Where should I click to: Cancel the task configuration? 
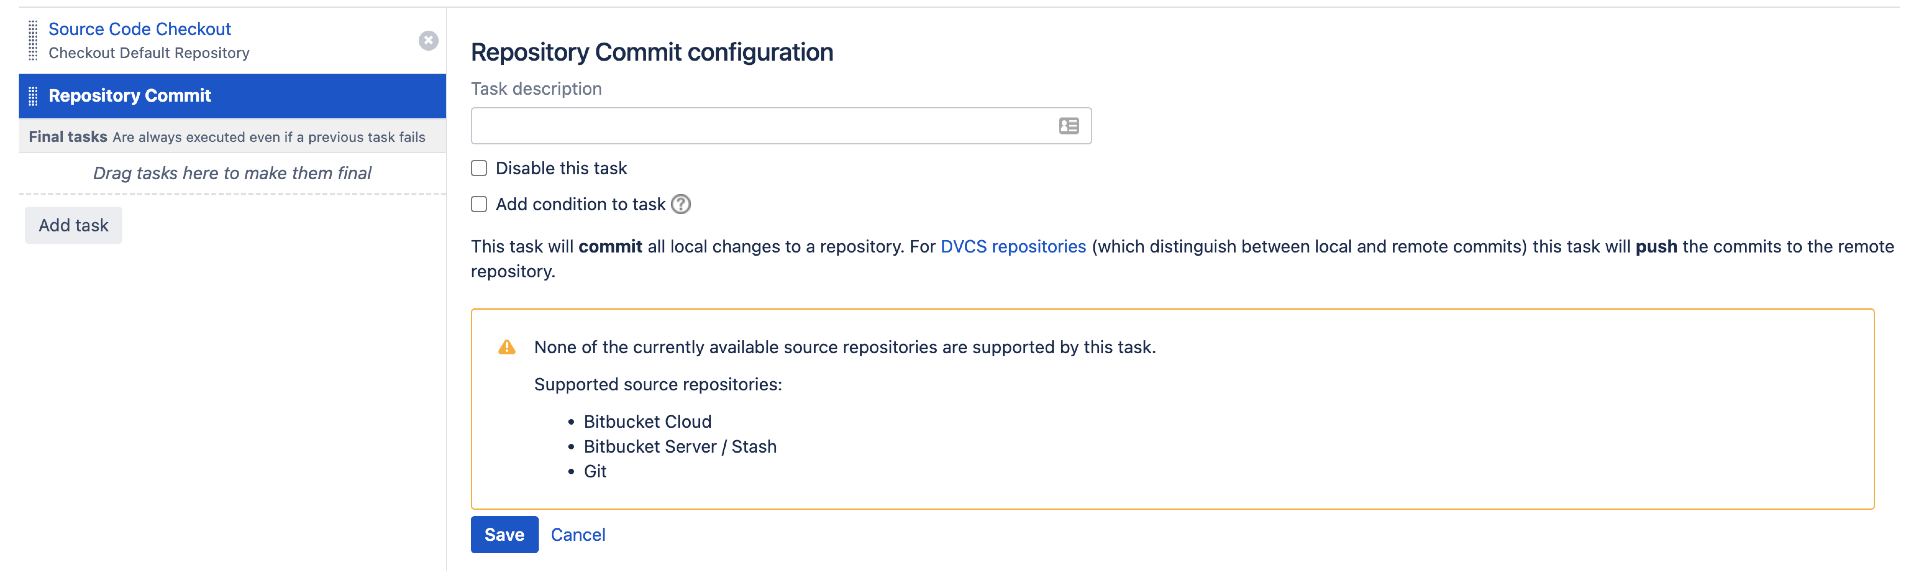pos(578,535)
